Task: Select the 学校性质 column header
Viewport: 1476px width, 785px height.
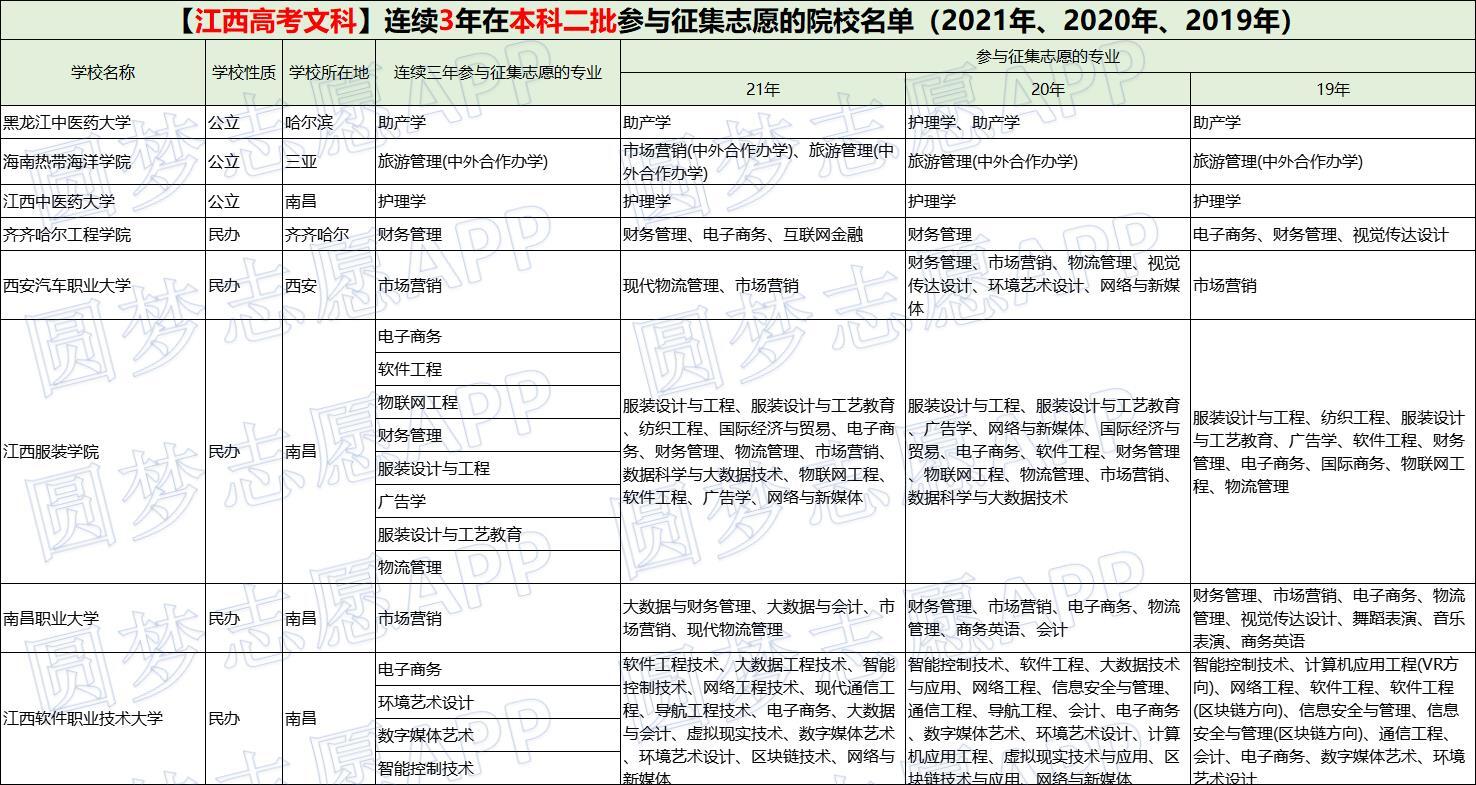Action: [244, 72]
